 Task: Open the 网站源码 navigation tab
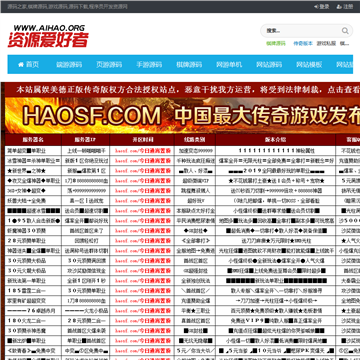[x=269, y=64]
